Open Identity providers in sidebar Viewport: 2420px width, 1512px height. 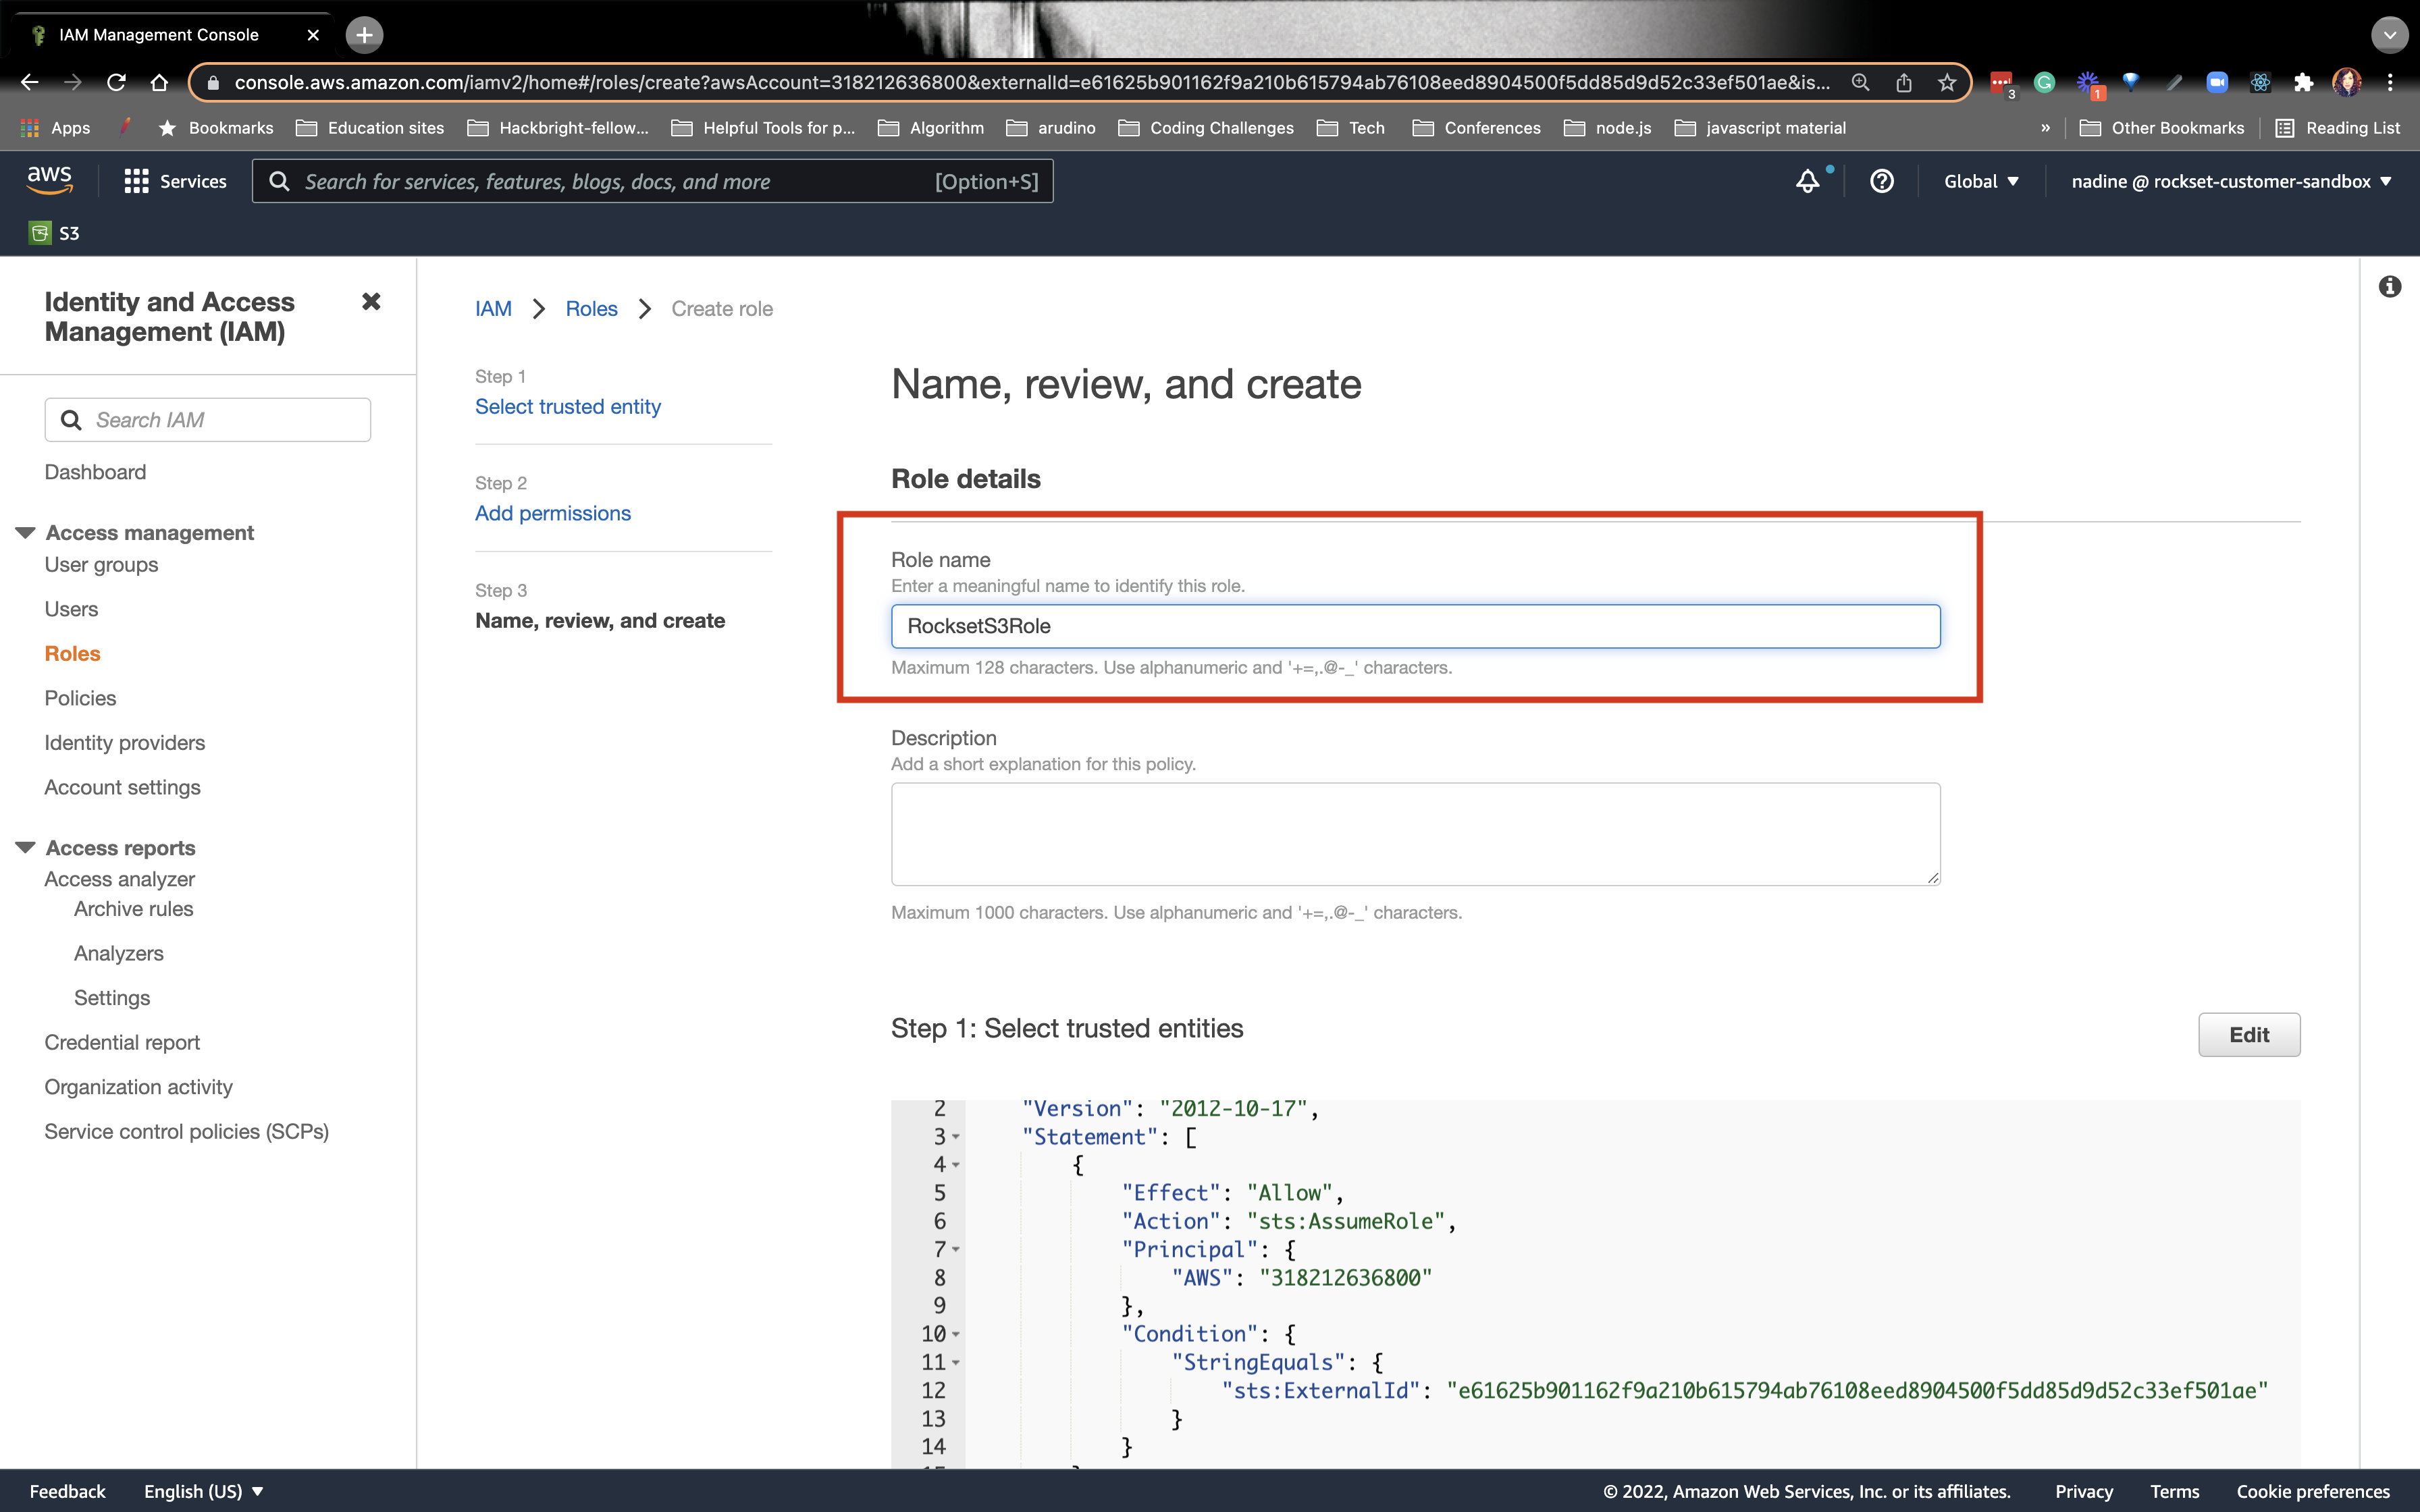[124, 742]
